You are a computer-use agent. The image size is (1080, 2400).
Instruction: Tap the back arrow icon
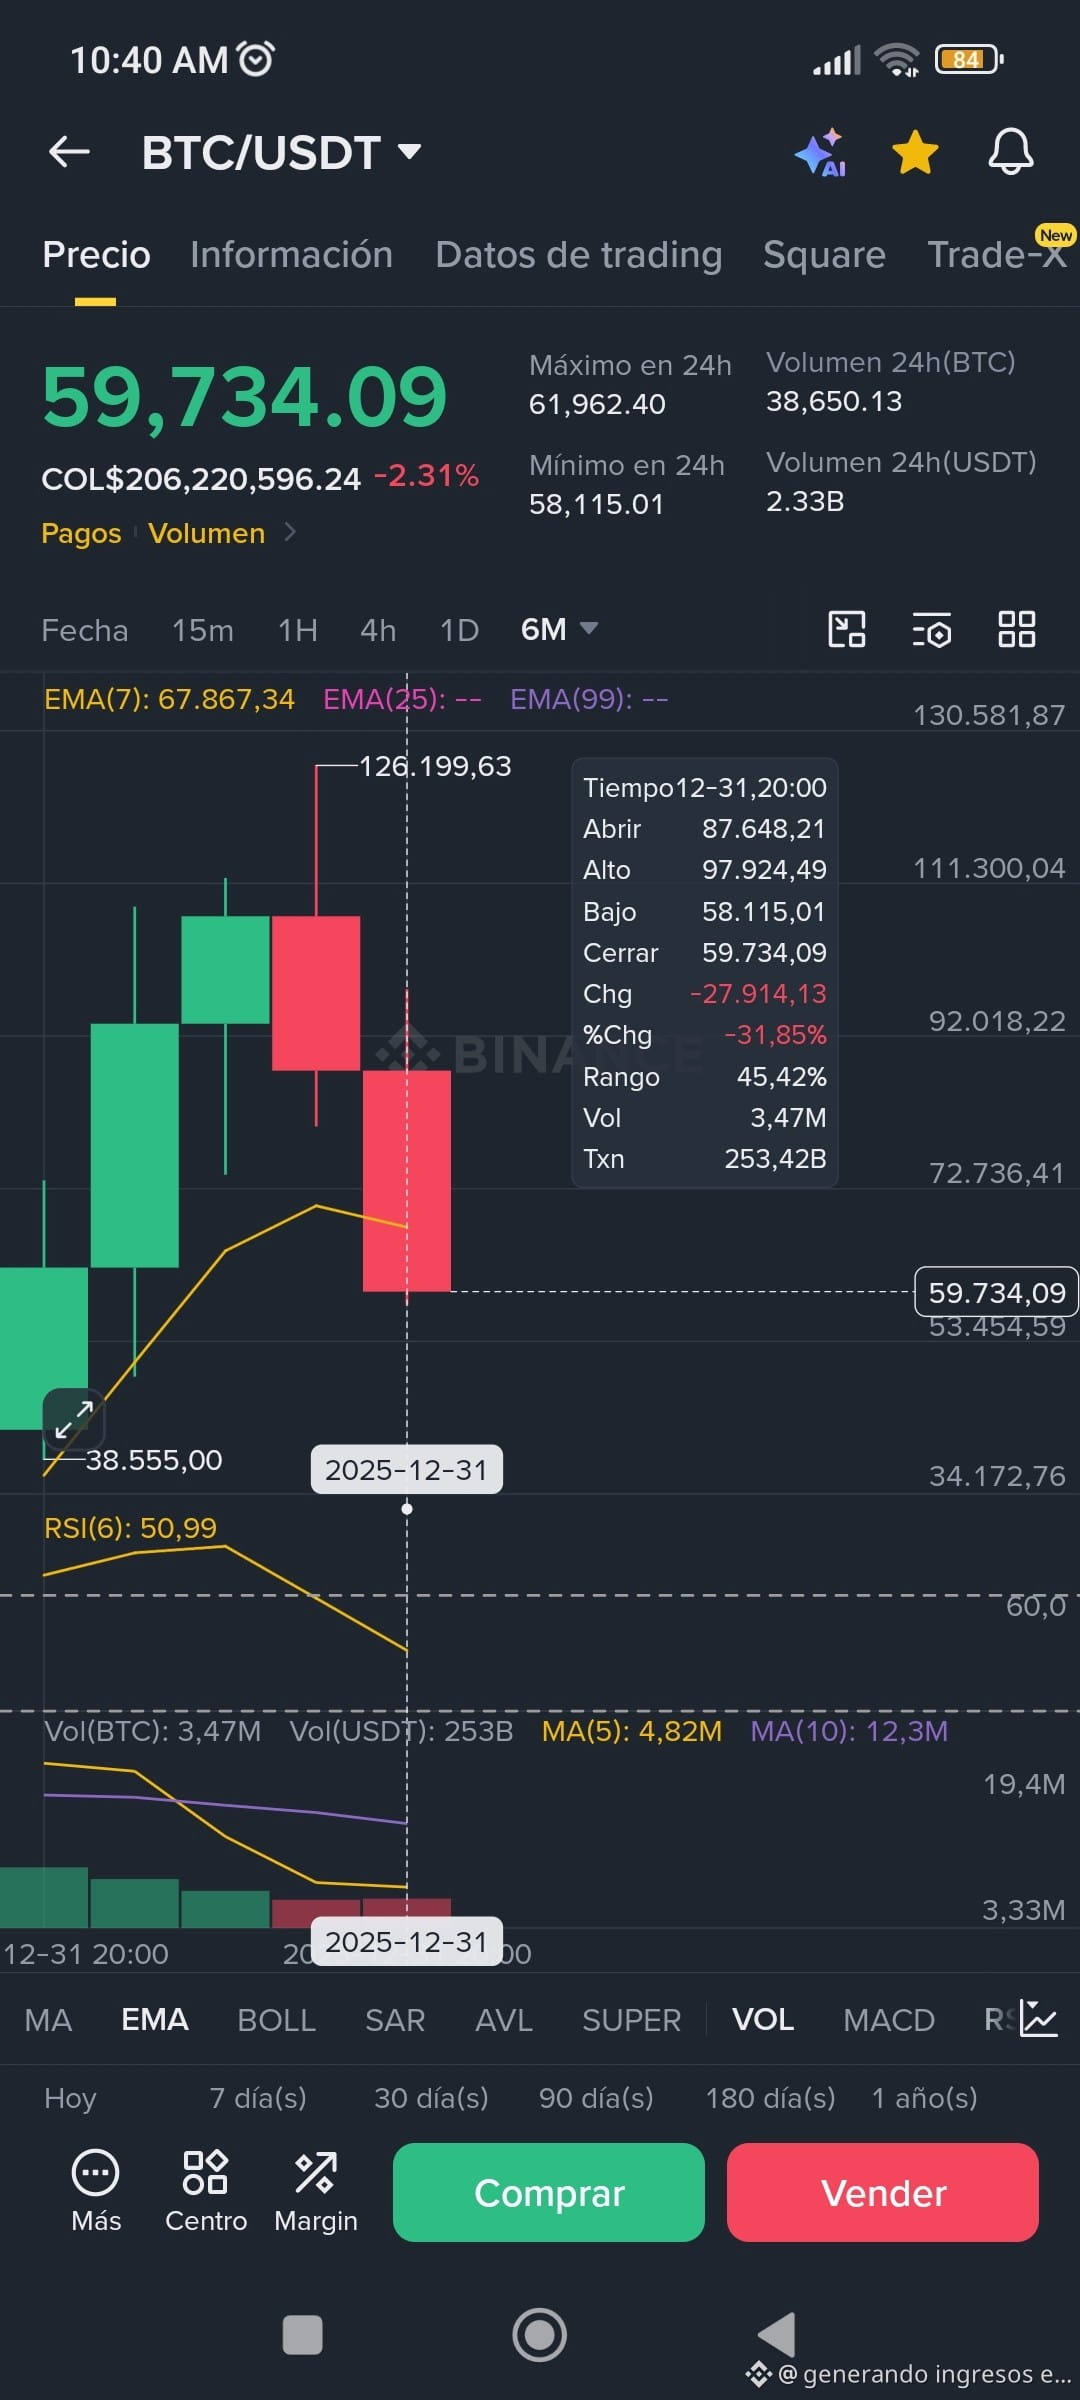coord(69,152)
